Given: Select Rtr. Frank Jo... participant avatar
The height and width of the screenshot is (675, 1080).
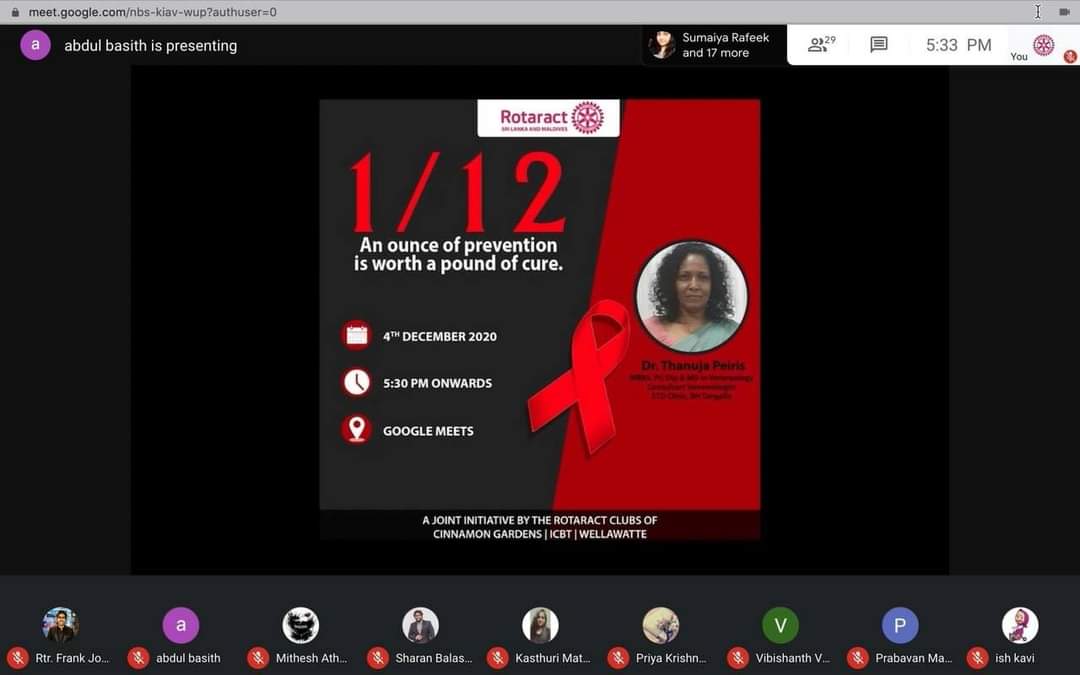Looking at the screenshot, I should (61, 625).
